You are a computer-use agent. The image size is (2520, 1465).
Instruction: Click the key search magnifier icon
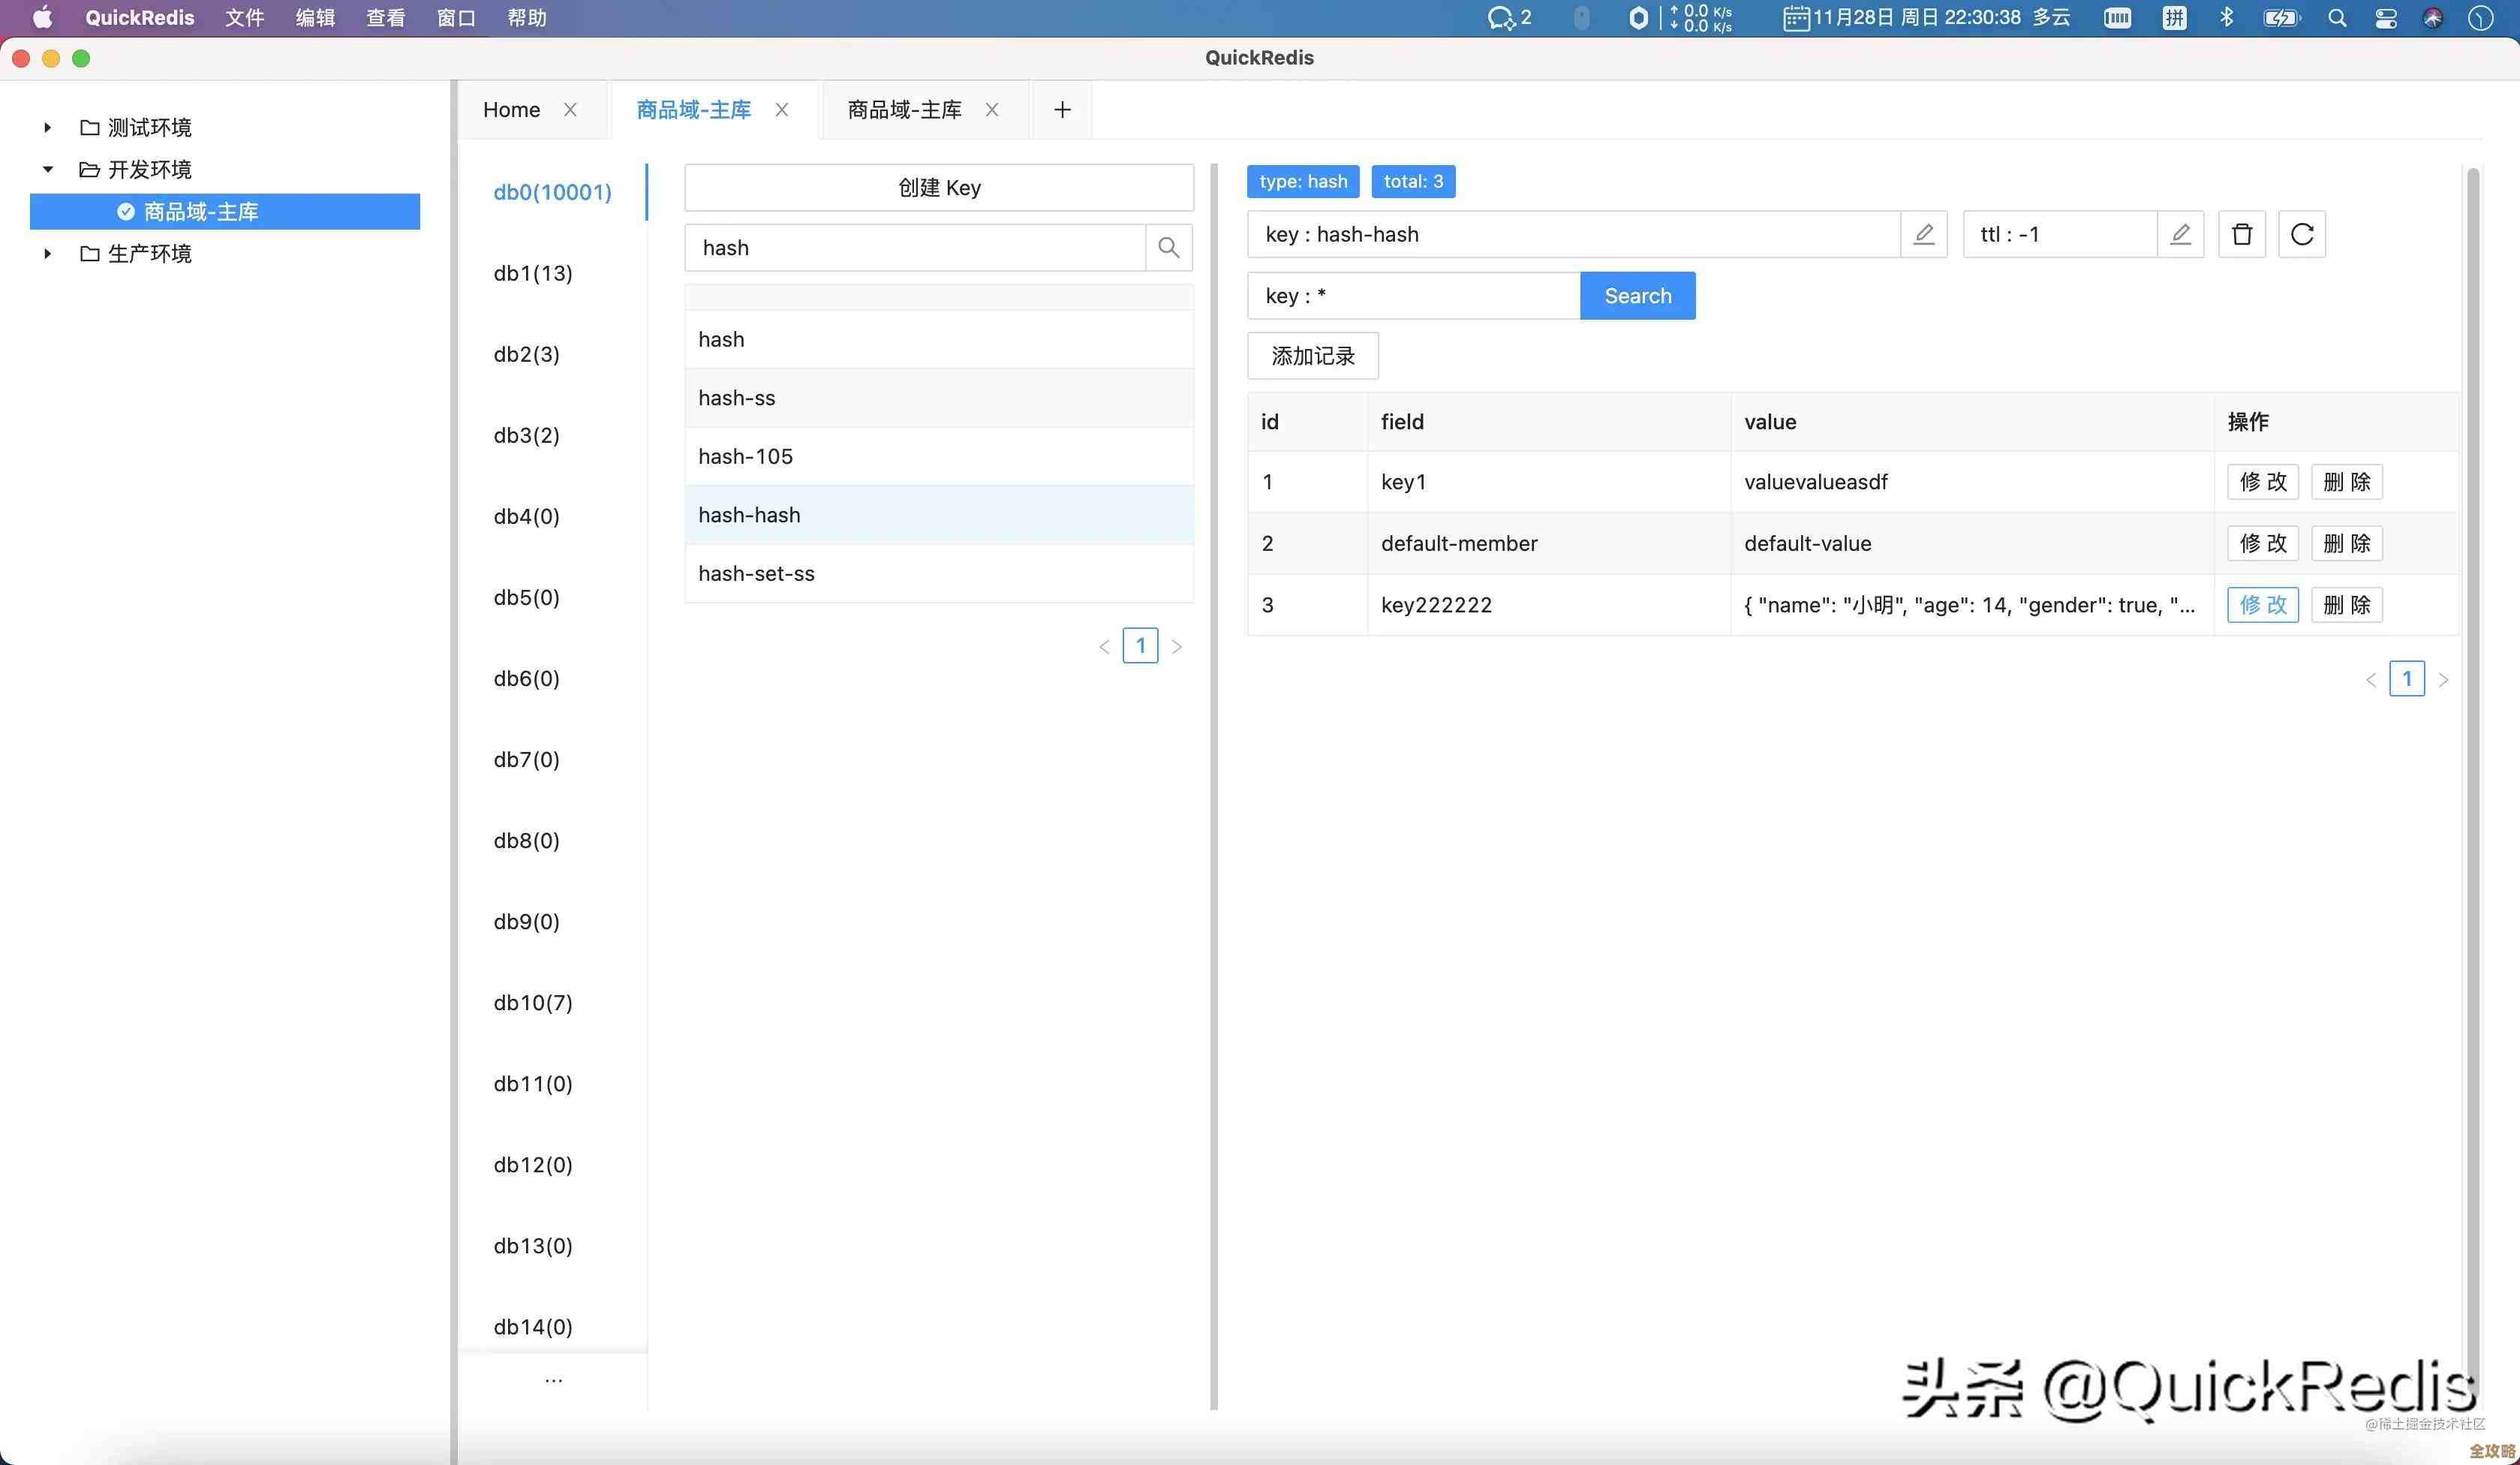click(x=1168, y=248)
